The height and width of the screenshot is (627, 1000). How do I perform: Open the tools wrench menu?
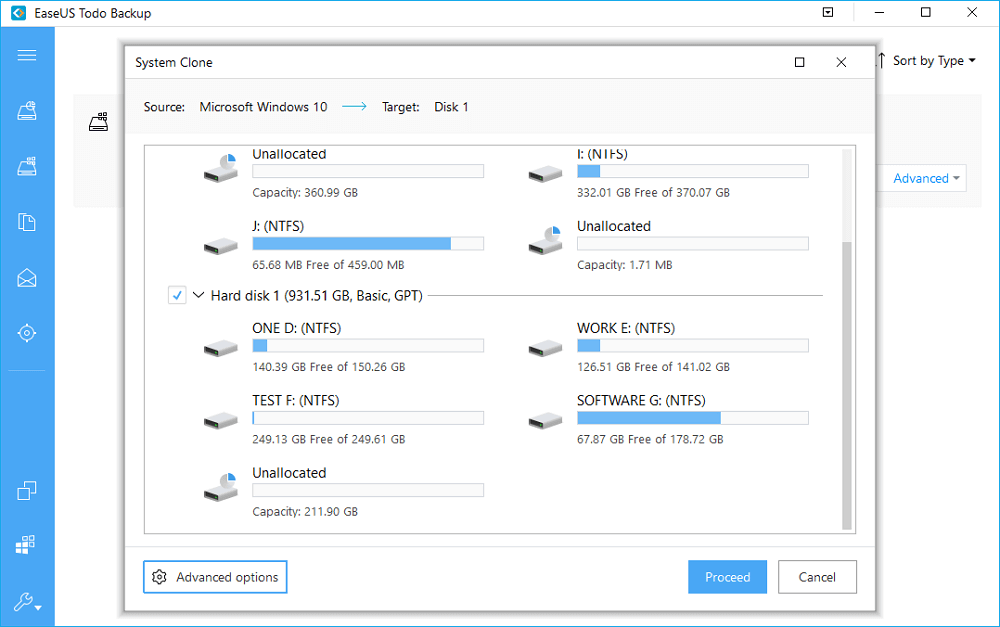27,601
